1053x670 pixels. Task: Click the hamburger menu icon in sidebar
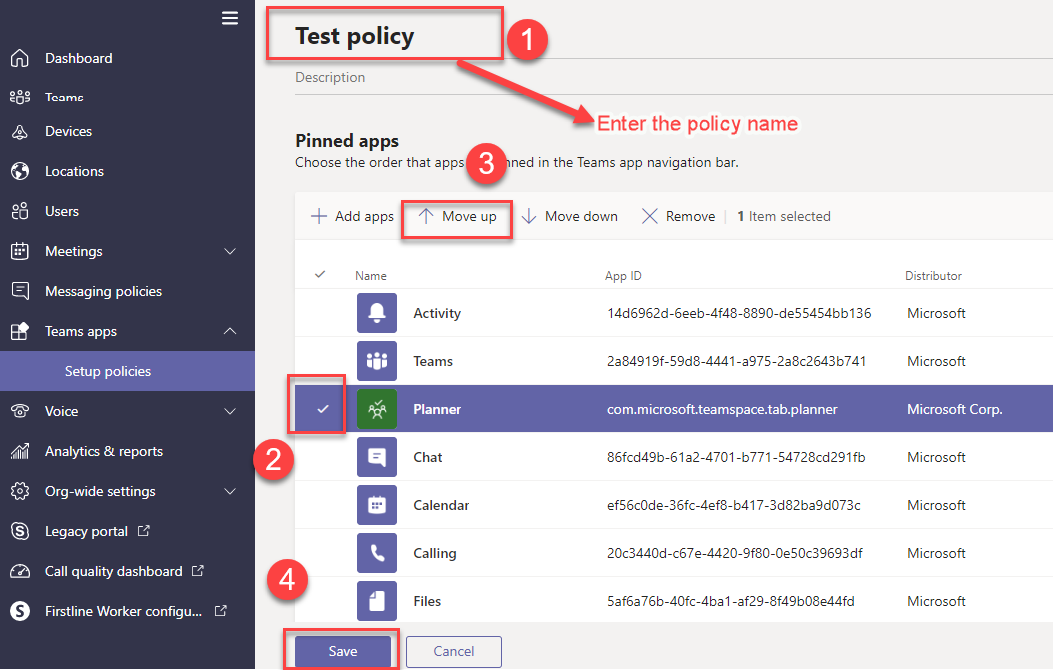point(230,18)
